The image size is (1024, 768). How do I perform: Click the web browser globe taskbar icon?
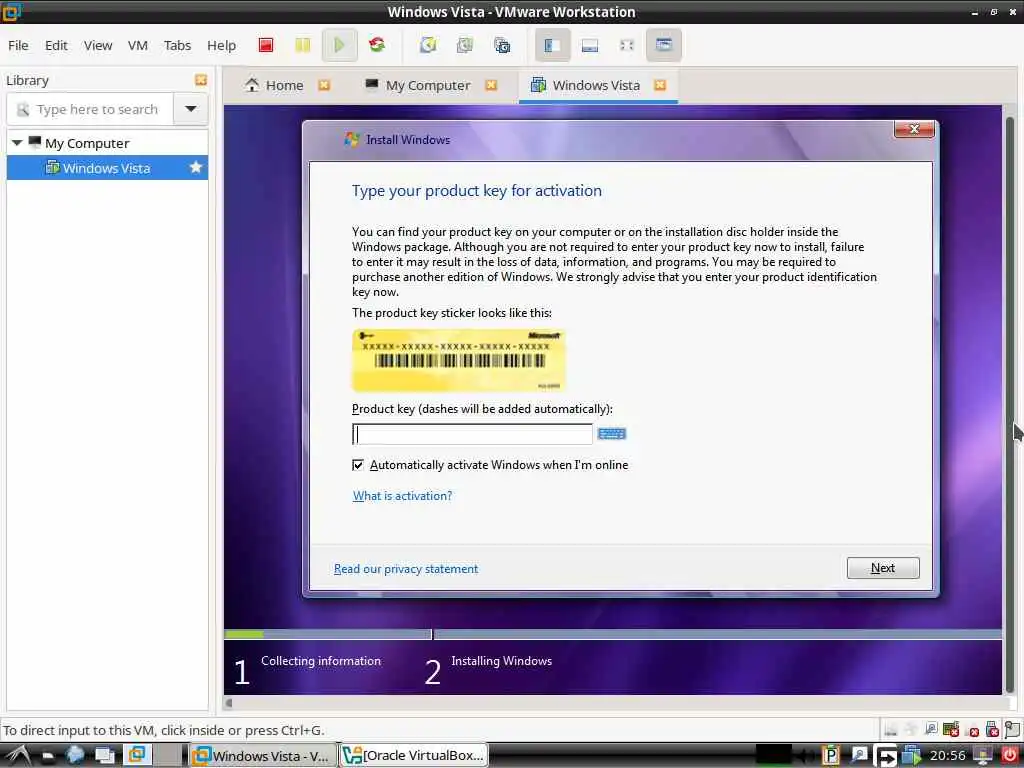click(75, 756)
